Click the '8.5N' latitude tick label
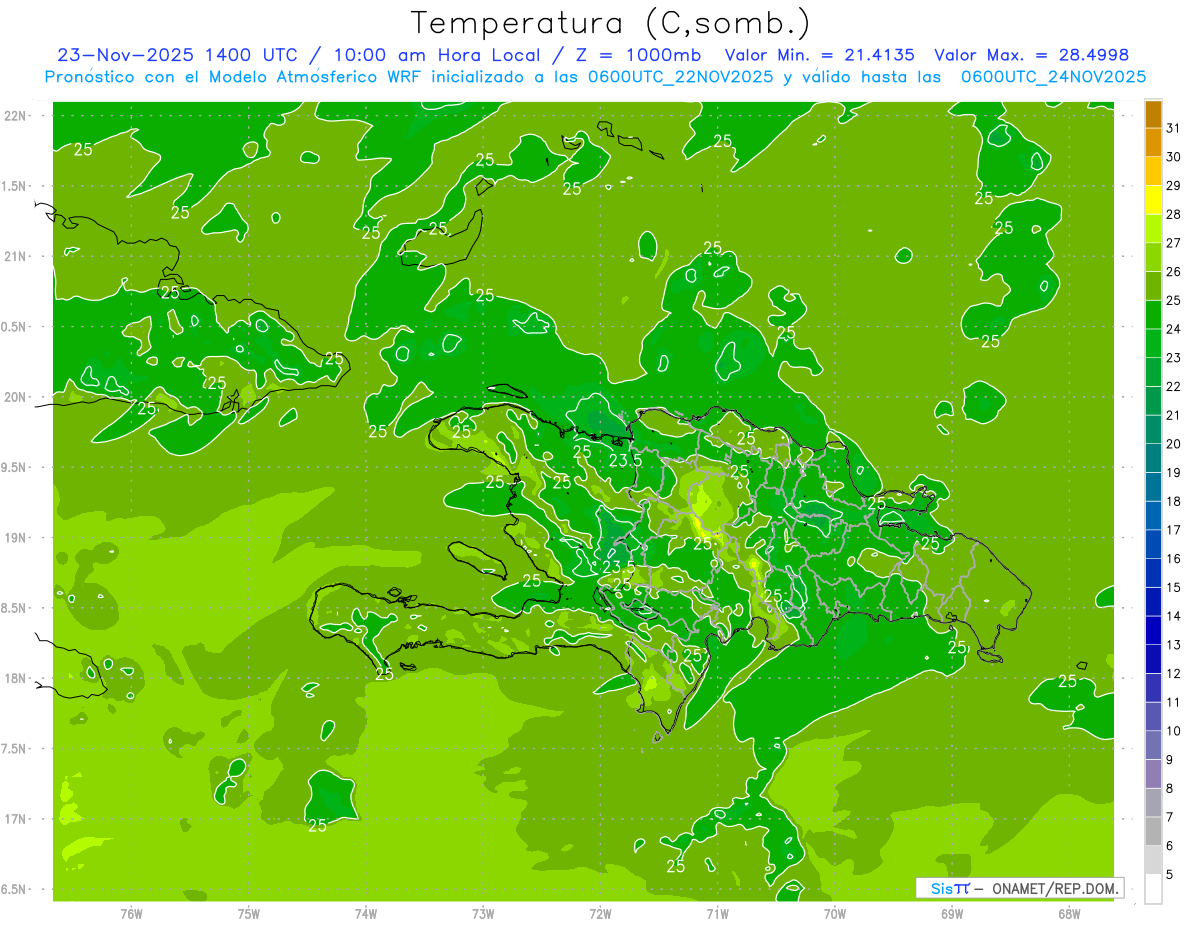 coord(14,608)
